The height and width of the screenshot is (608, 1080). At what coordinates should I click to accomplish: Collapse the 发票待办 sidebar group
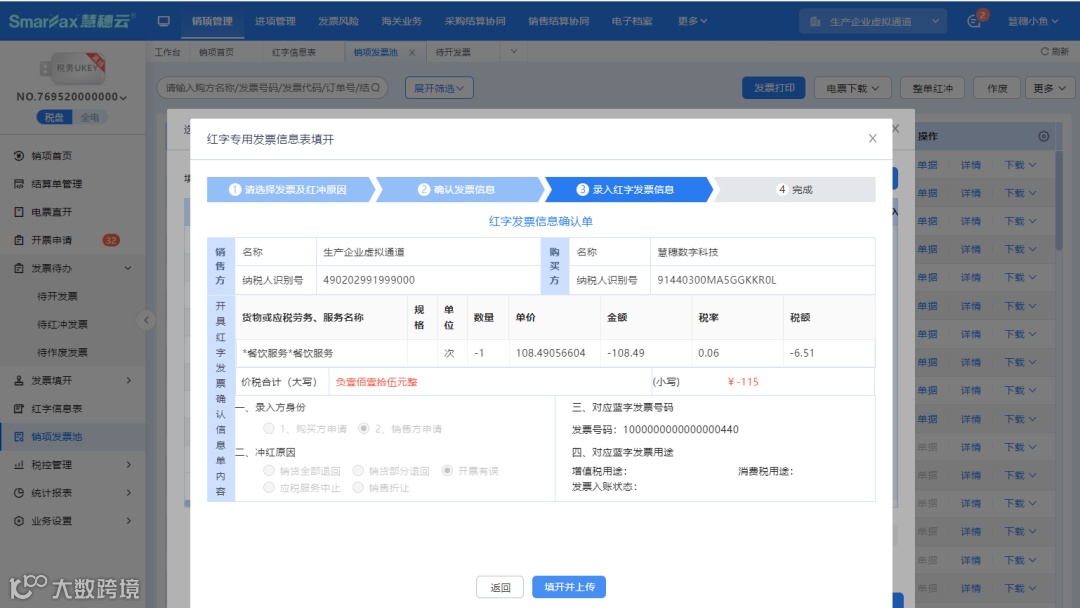pos(128,269)
